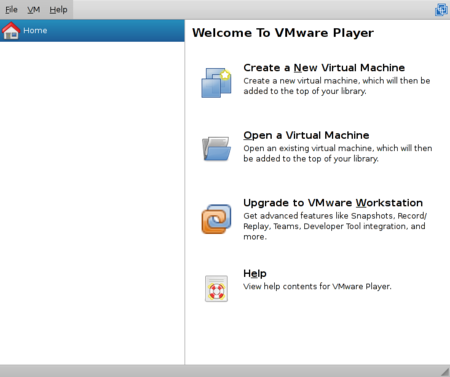Screen dimensions: 450x377
Task: Click the fullscreen icon in top-right corner
Action: (441, 10)
